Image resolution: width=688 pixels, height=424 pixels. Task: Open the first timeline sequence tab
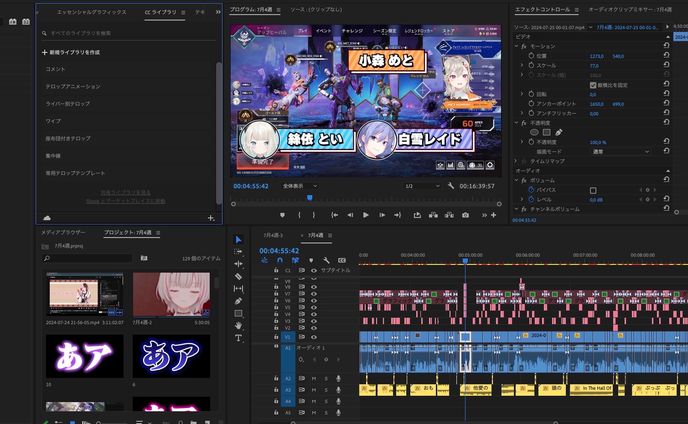[273, 235]
